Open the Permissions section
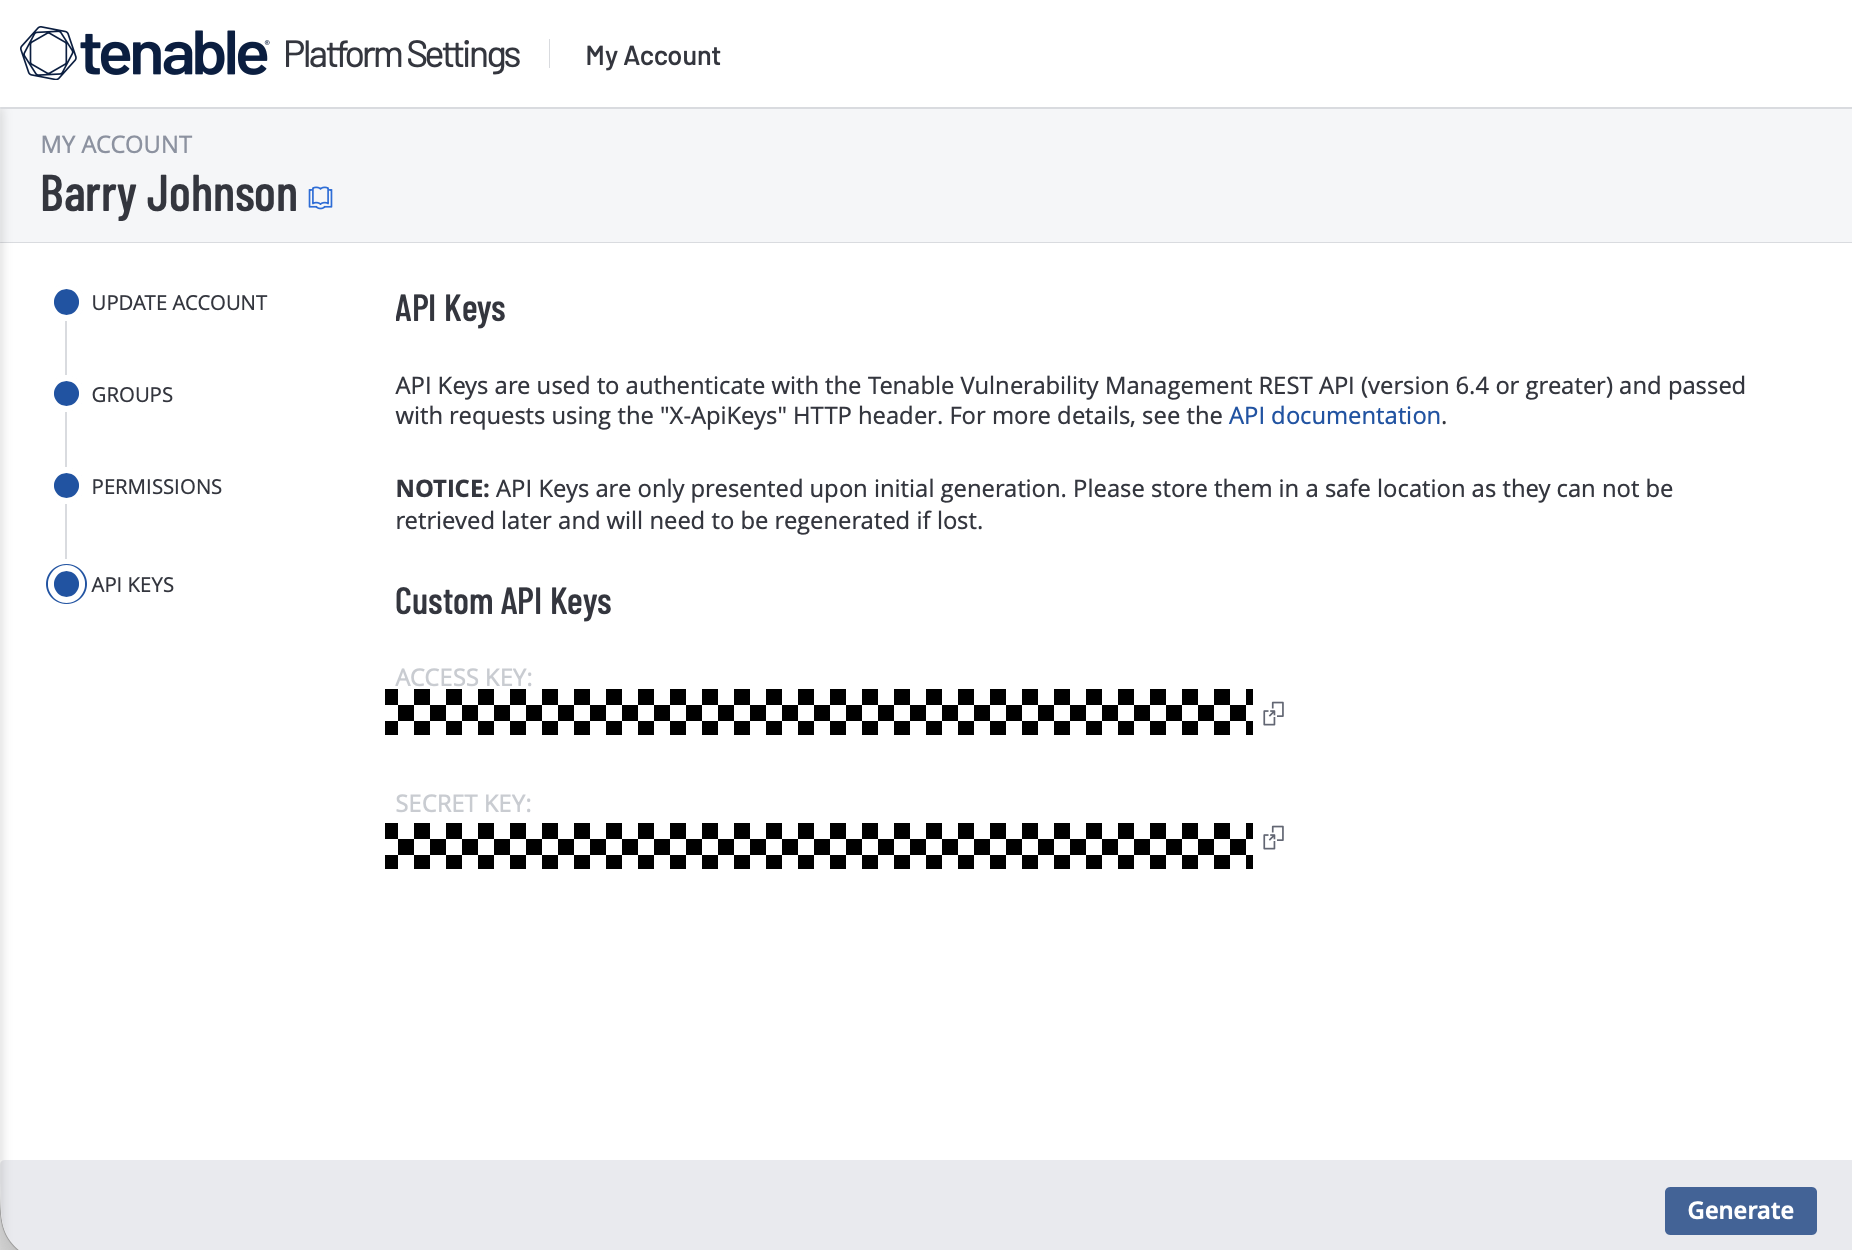The height and width of the screenshot is (1250, 1852). click(x=157, y=487)
